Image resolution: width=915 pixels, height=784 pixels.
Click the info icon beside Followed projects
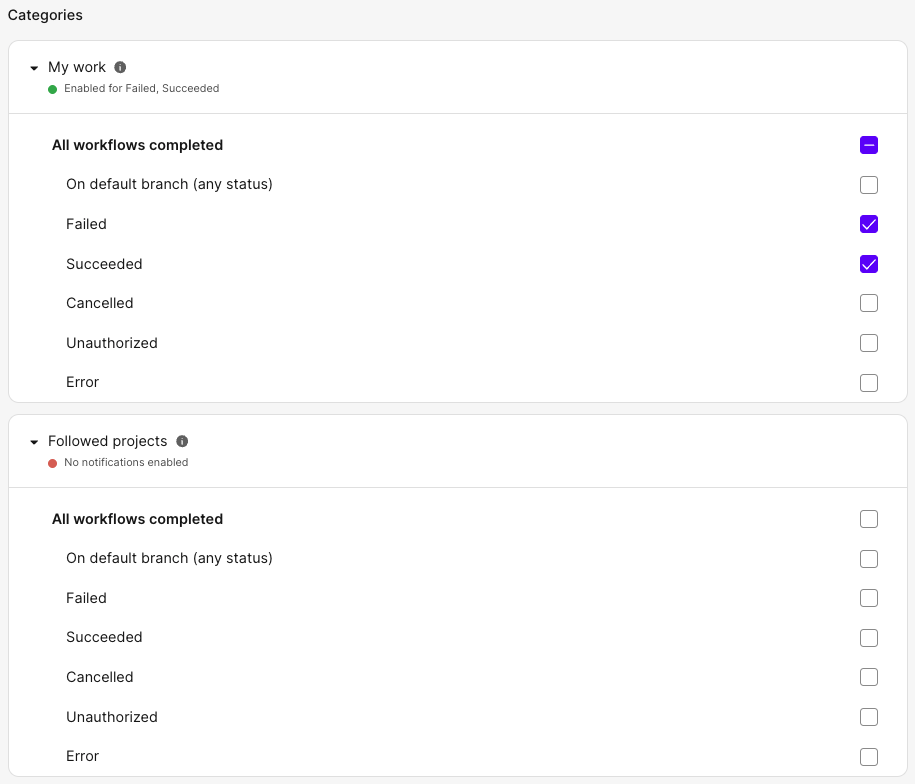tap(183, 441)
